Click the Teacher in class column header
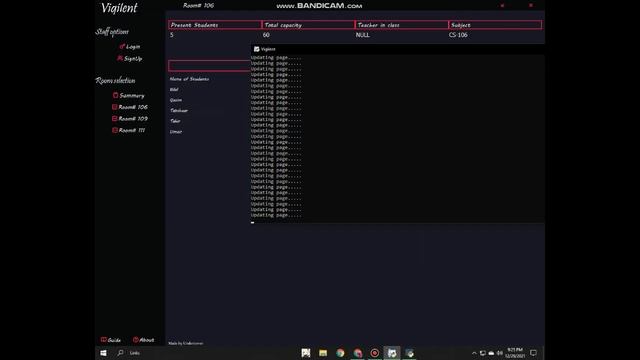Viewport: 640px width, 360px height. pos(402,25)
